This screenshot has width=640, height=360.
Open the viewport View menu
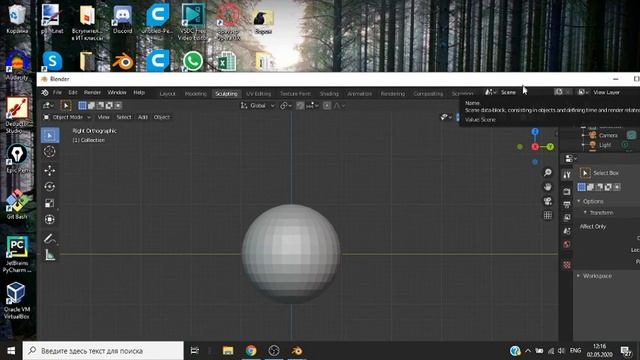(103, 117)
